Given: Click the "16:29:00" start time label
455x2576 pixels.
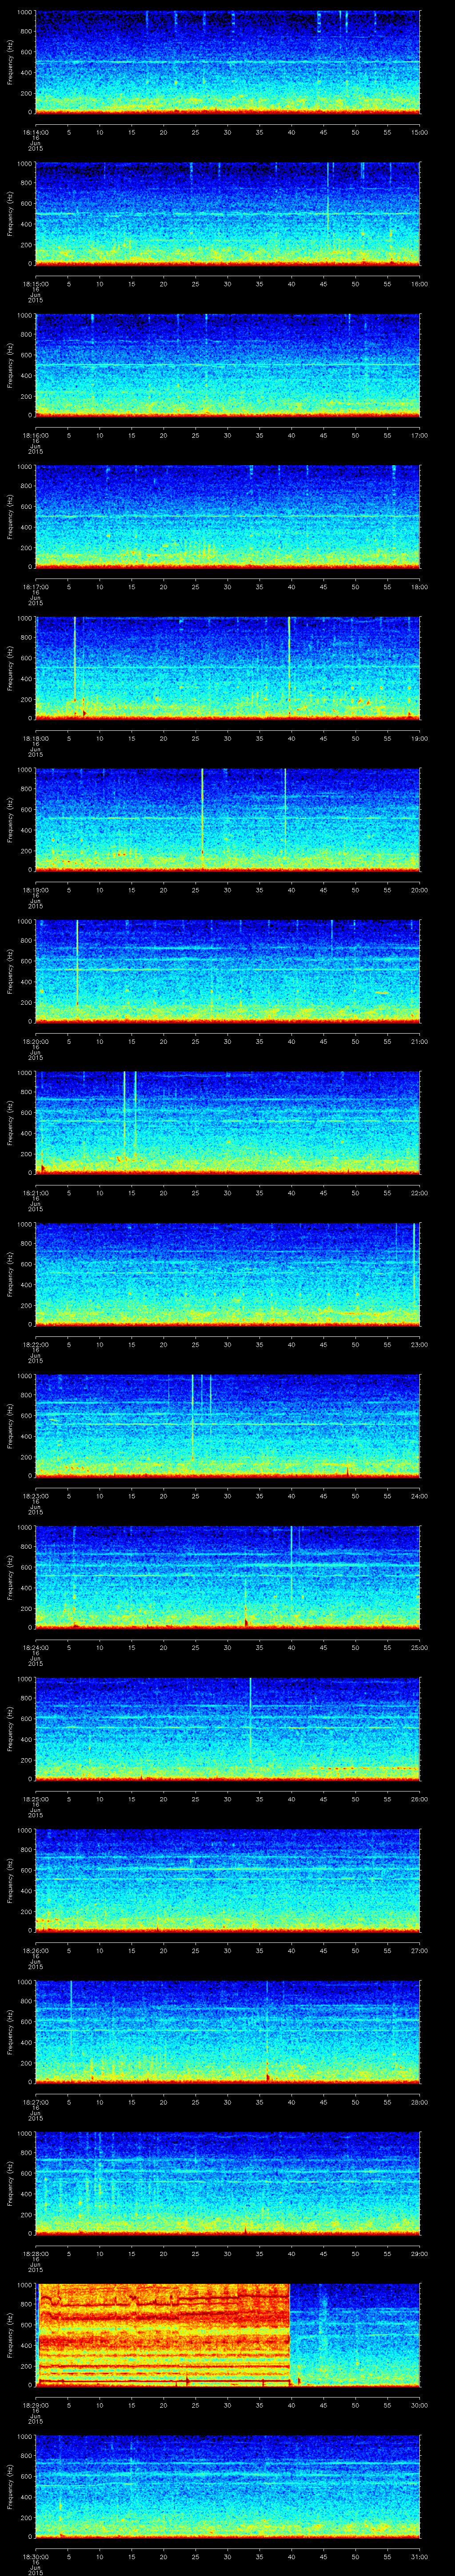Looking at the screenshot, I should tap(35, 2404).
